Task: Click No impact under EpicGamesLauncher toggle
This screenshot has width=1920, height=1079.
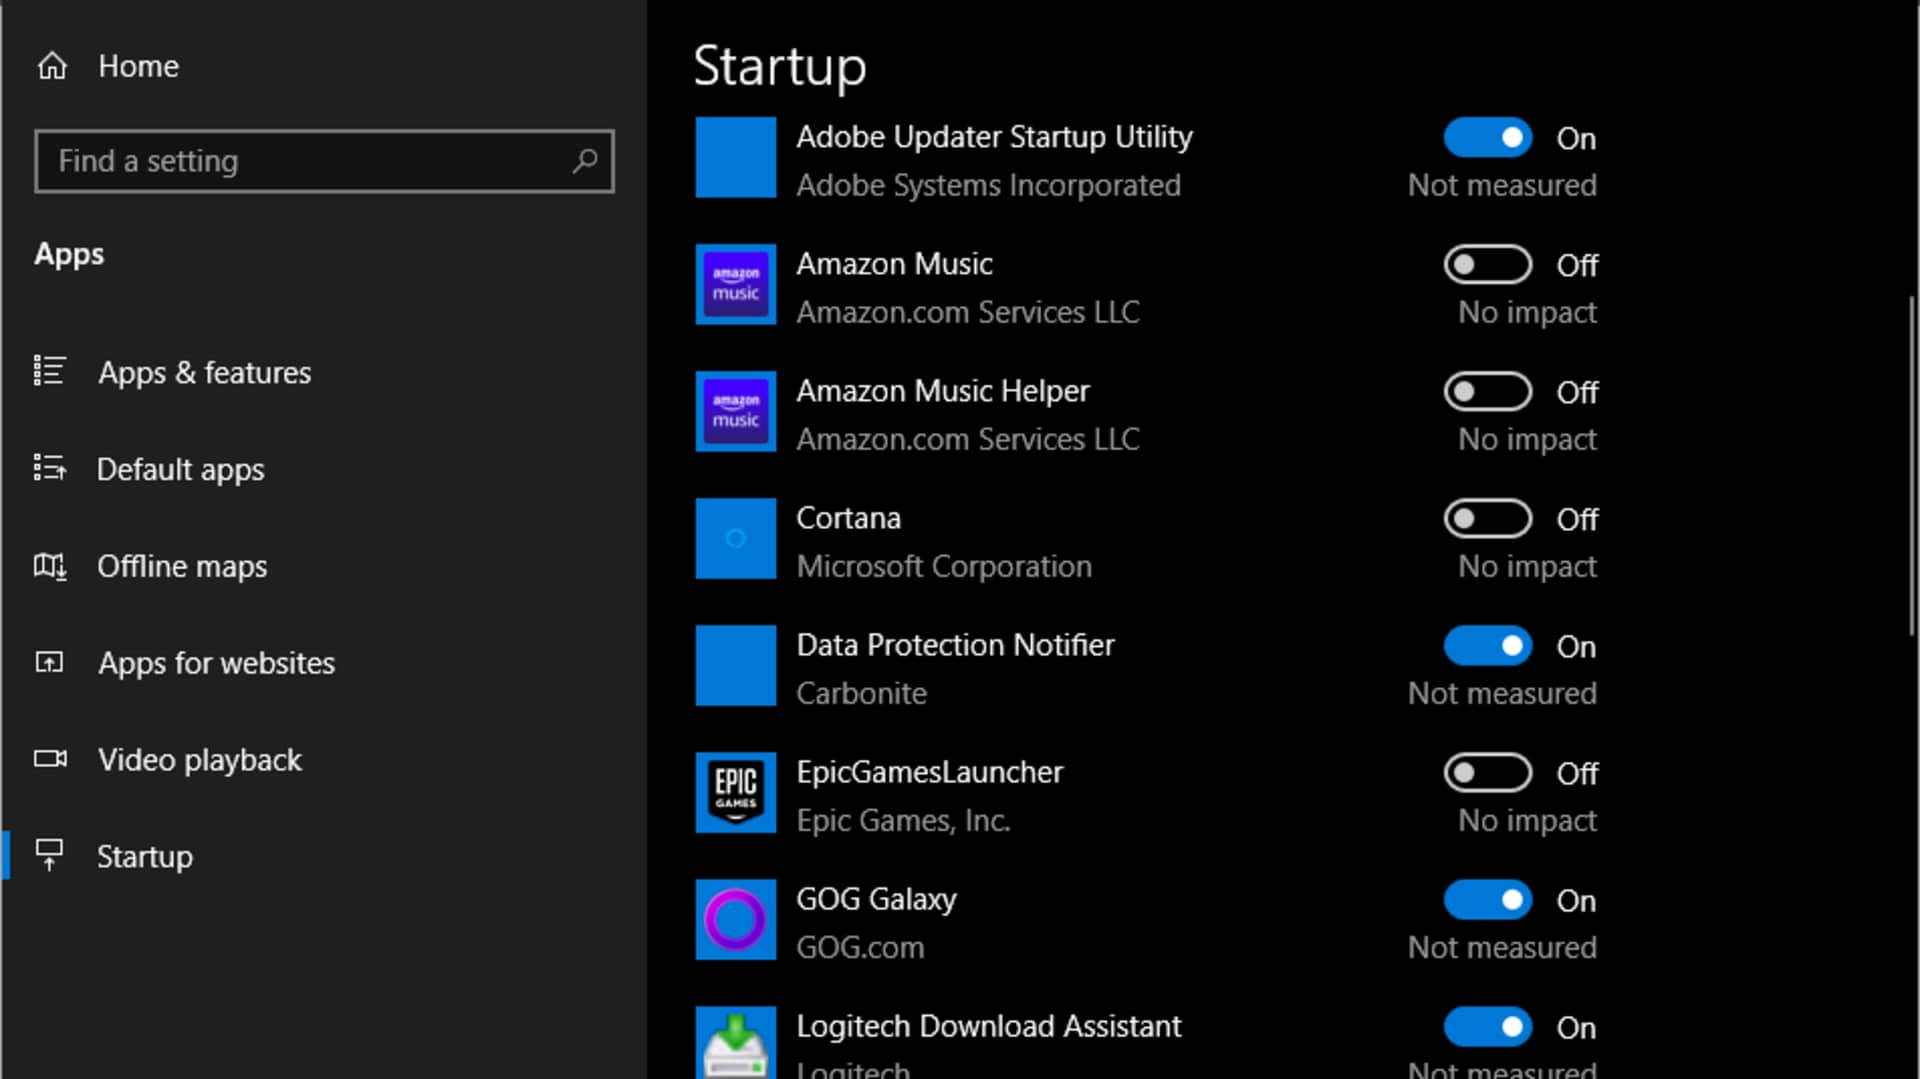Action: point(1527,820)
